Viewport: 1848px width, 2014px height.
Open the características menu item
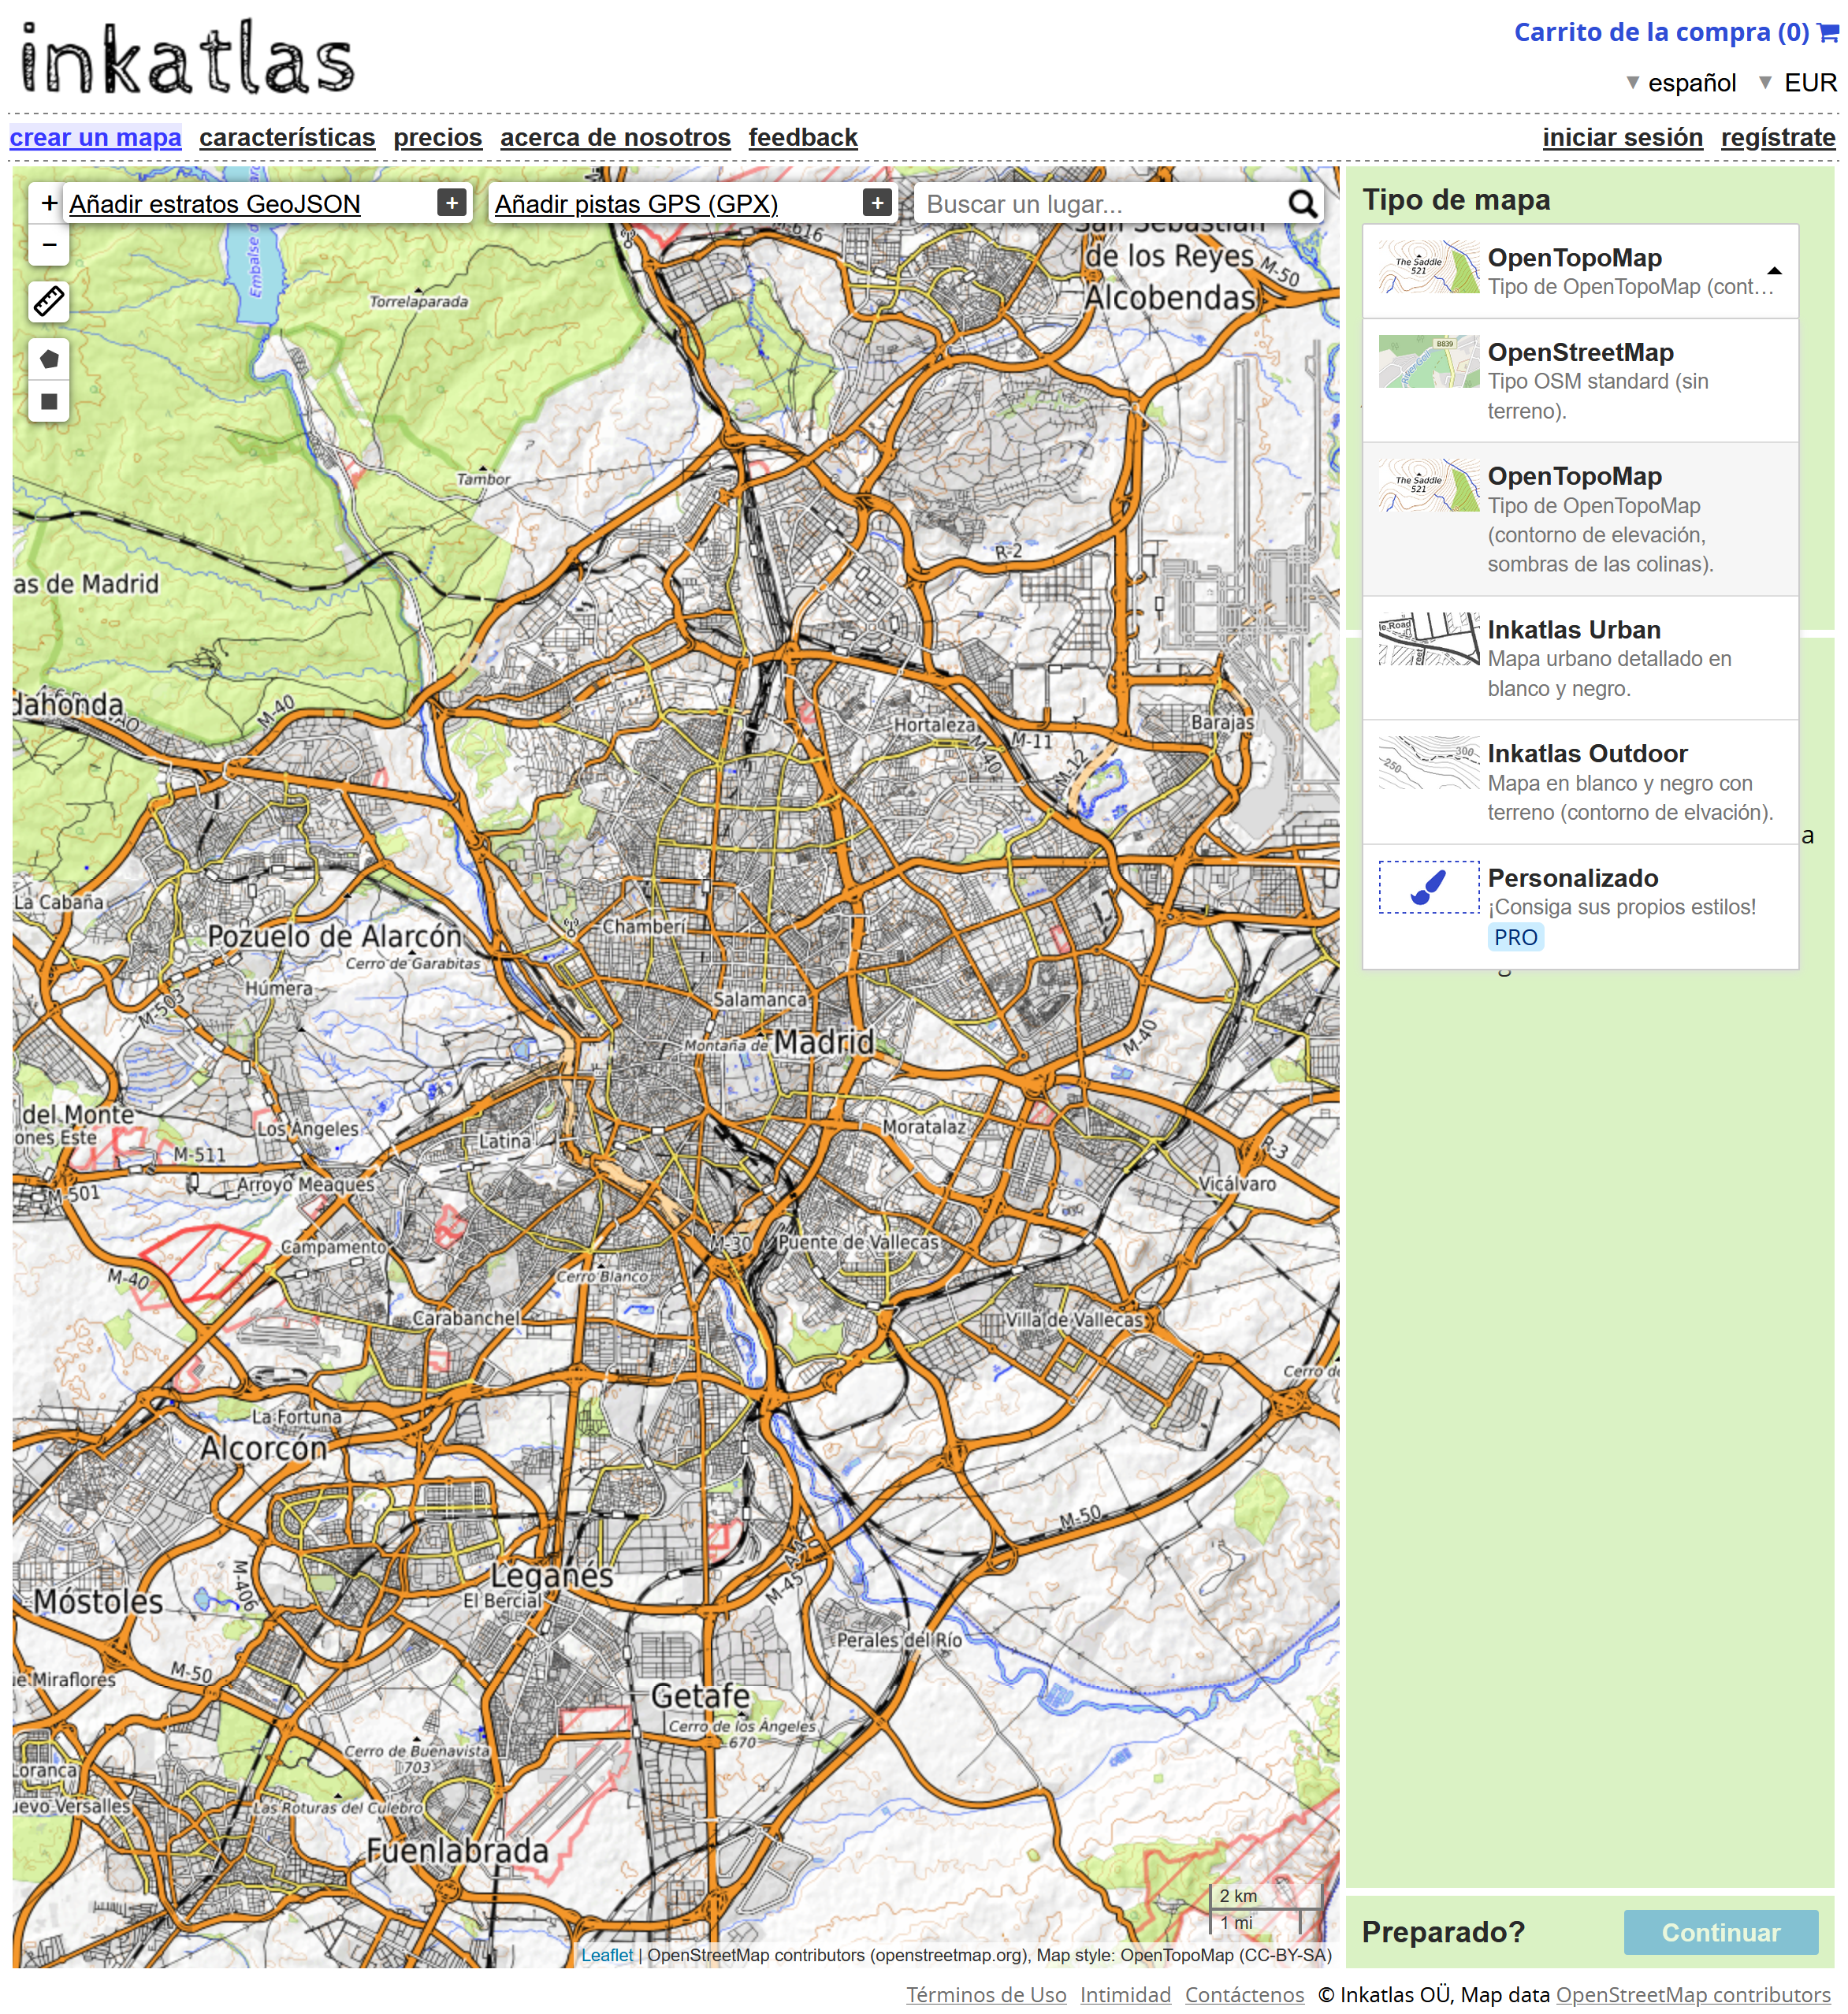pyautogui.click(x=287, y=138)
